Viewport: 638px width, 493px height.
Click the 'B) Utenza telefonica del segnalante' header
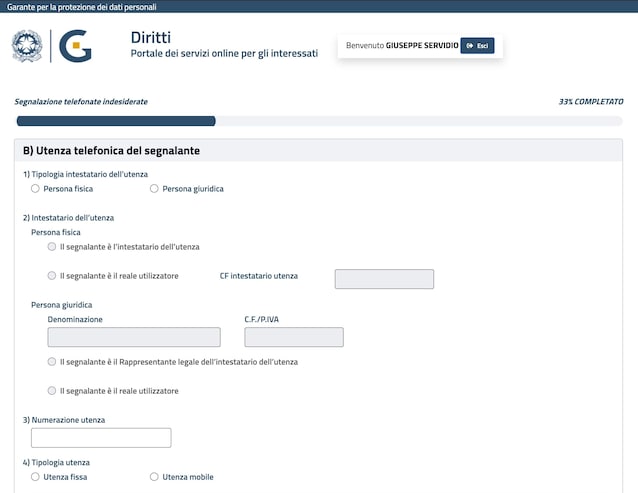pos(112,151)
